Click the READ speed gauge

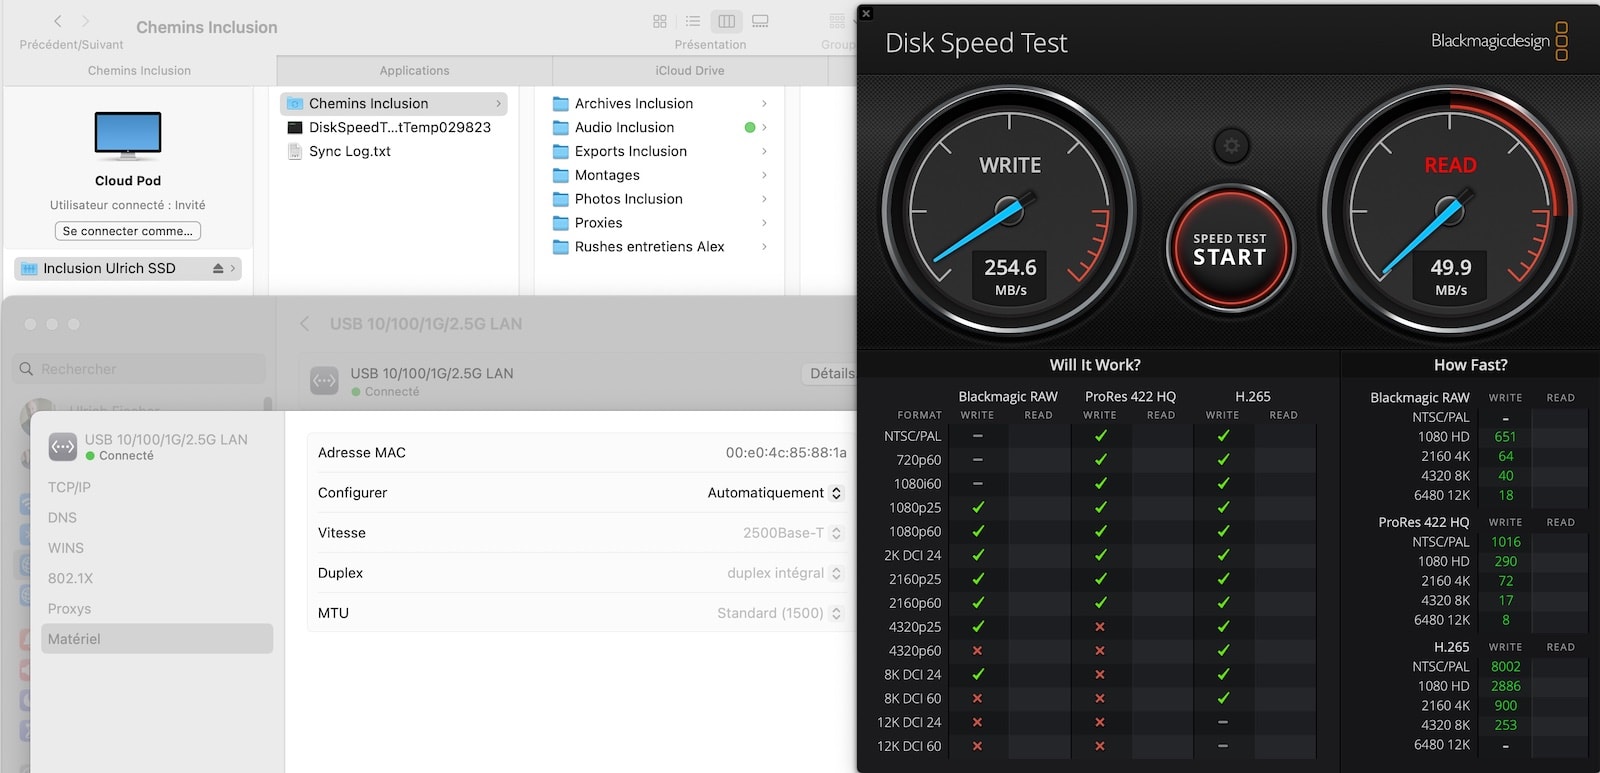tap(1449, 212)
